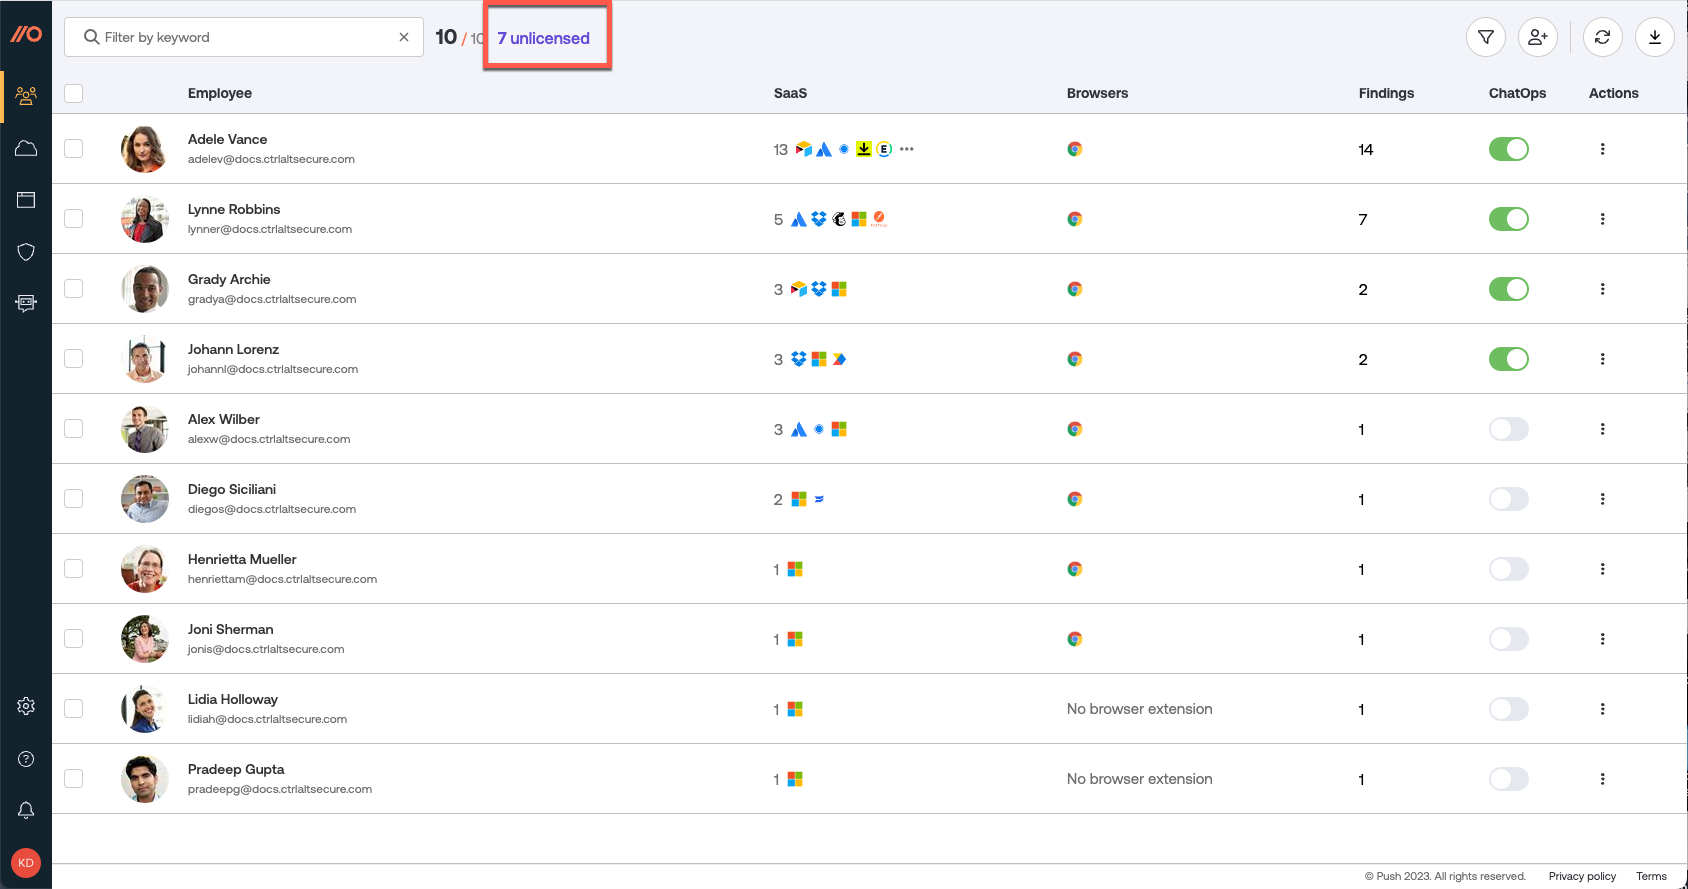Click the add employee icon button
This screenshot has width=1688, height=889.
tap(1538, 37)
